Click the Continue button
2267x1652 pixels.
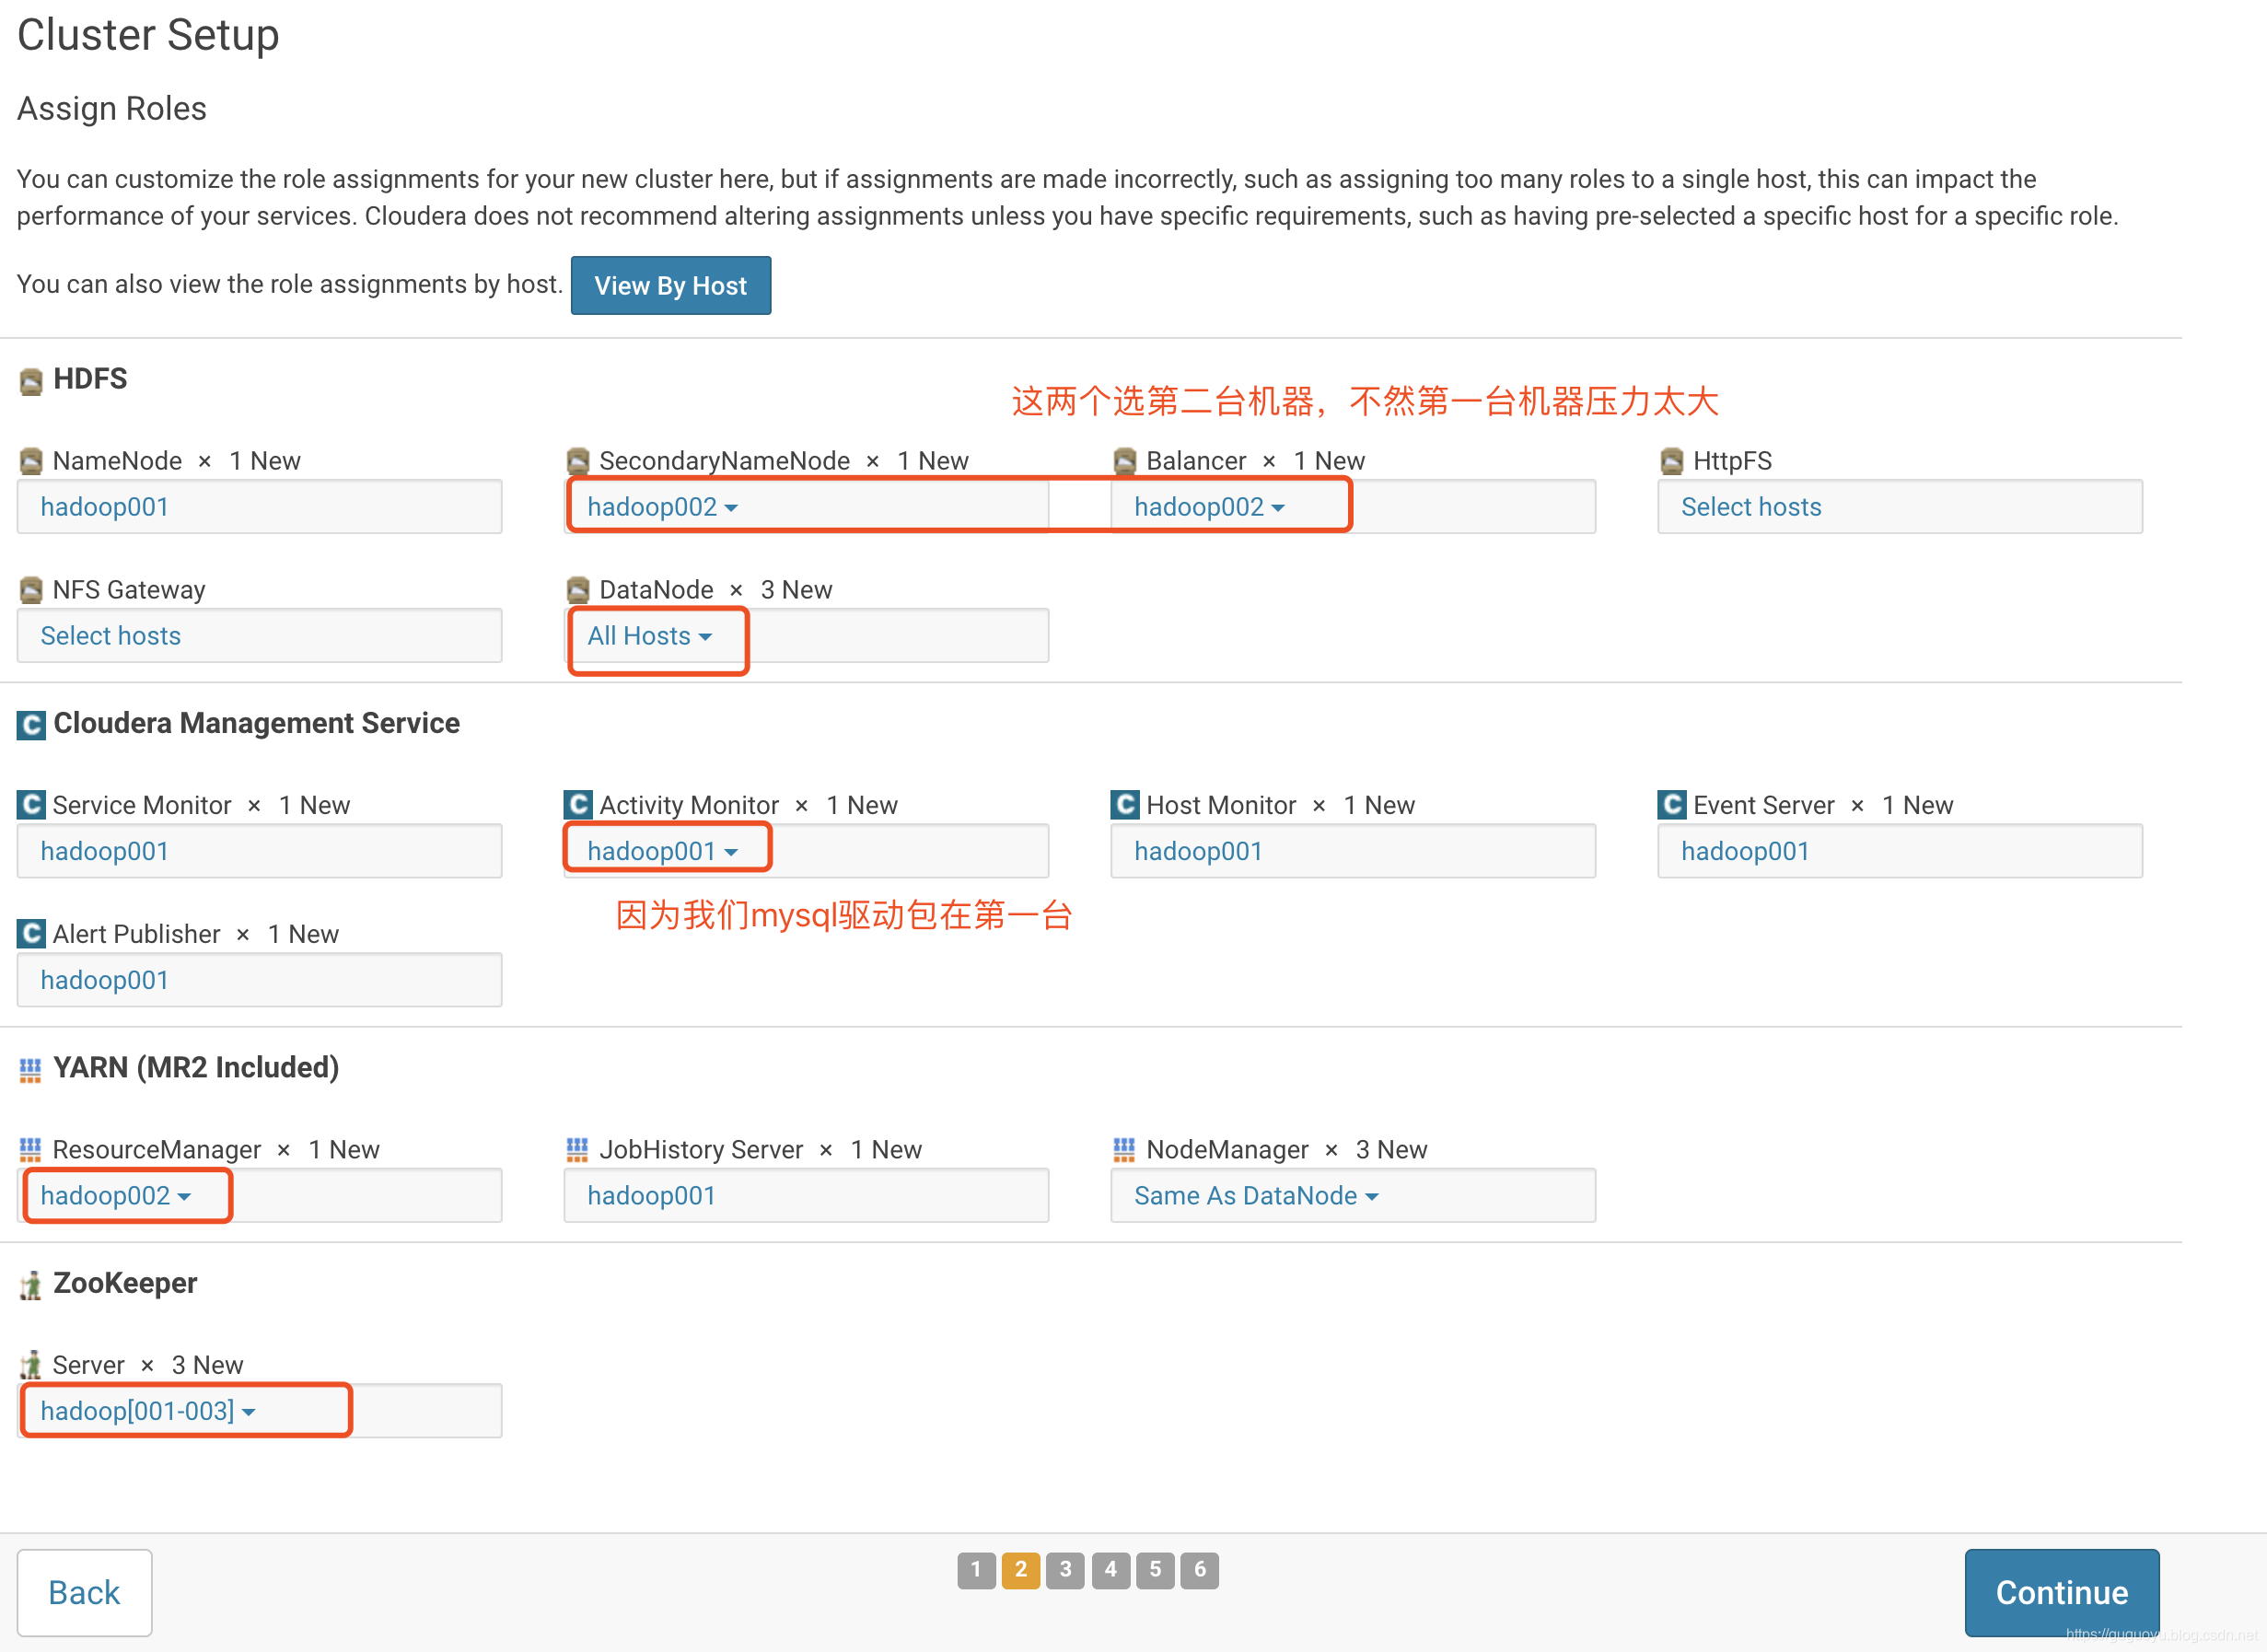coord(2060,1591)
